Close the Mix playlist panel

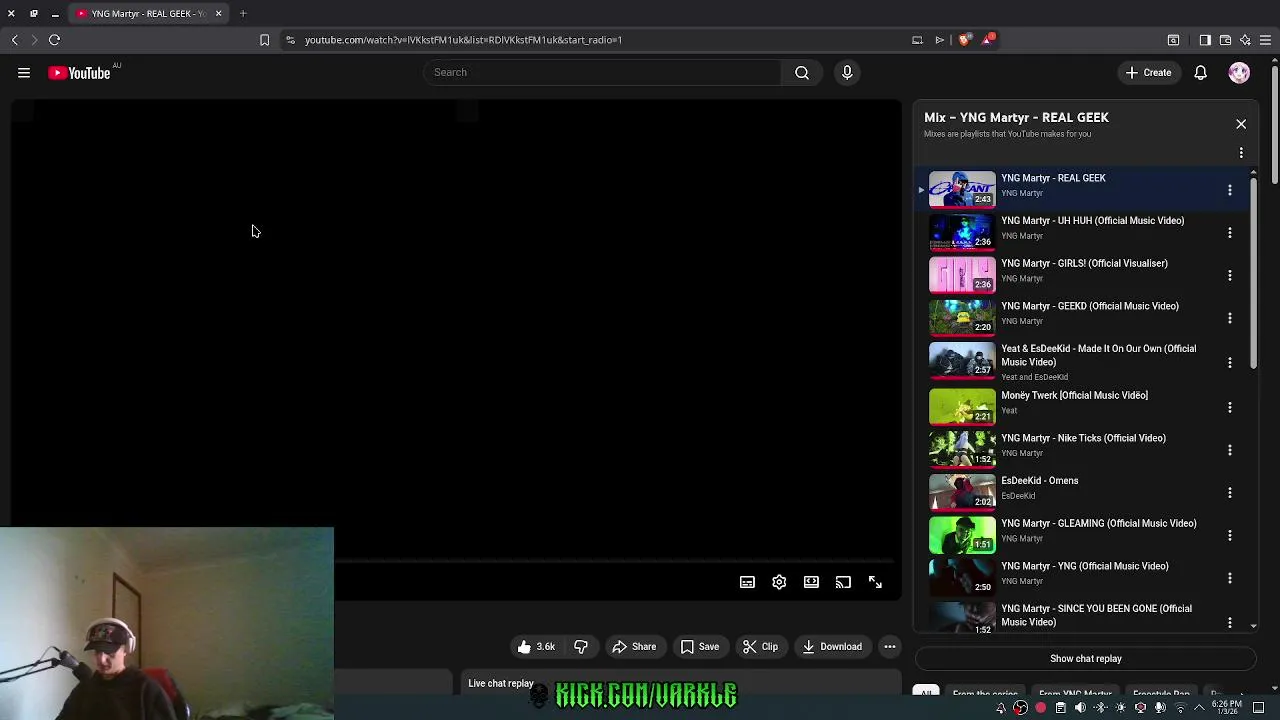click(x=1241, y=124)
